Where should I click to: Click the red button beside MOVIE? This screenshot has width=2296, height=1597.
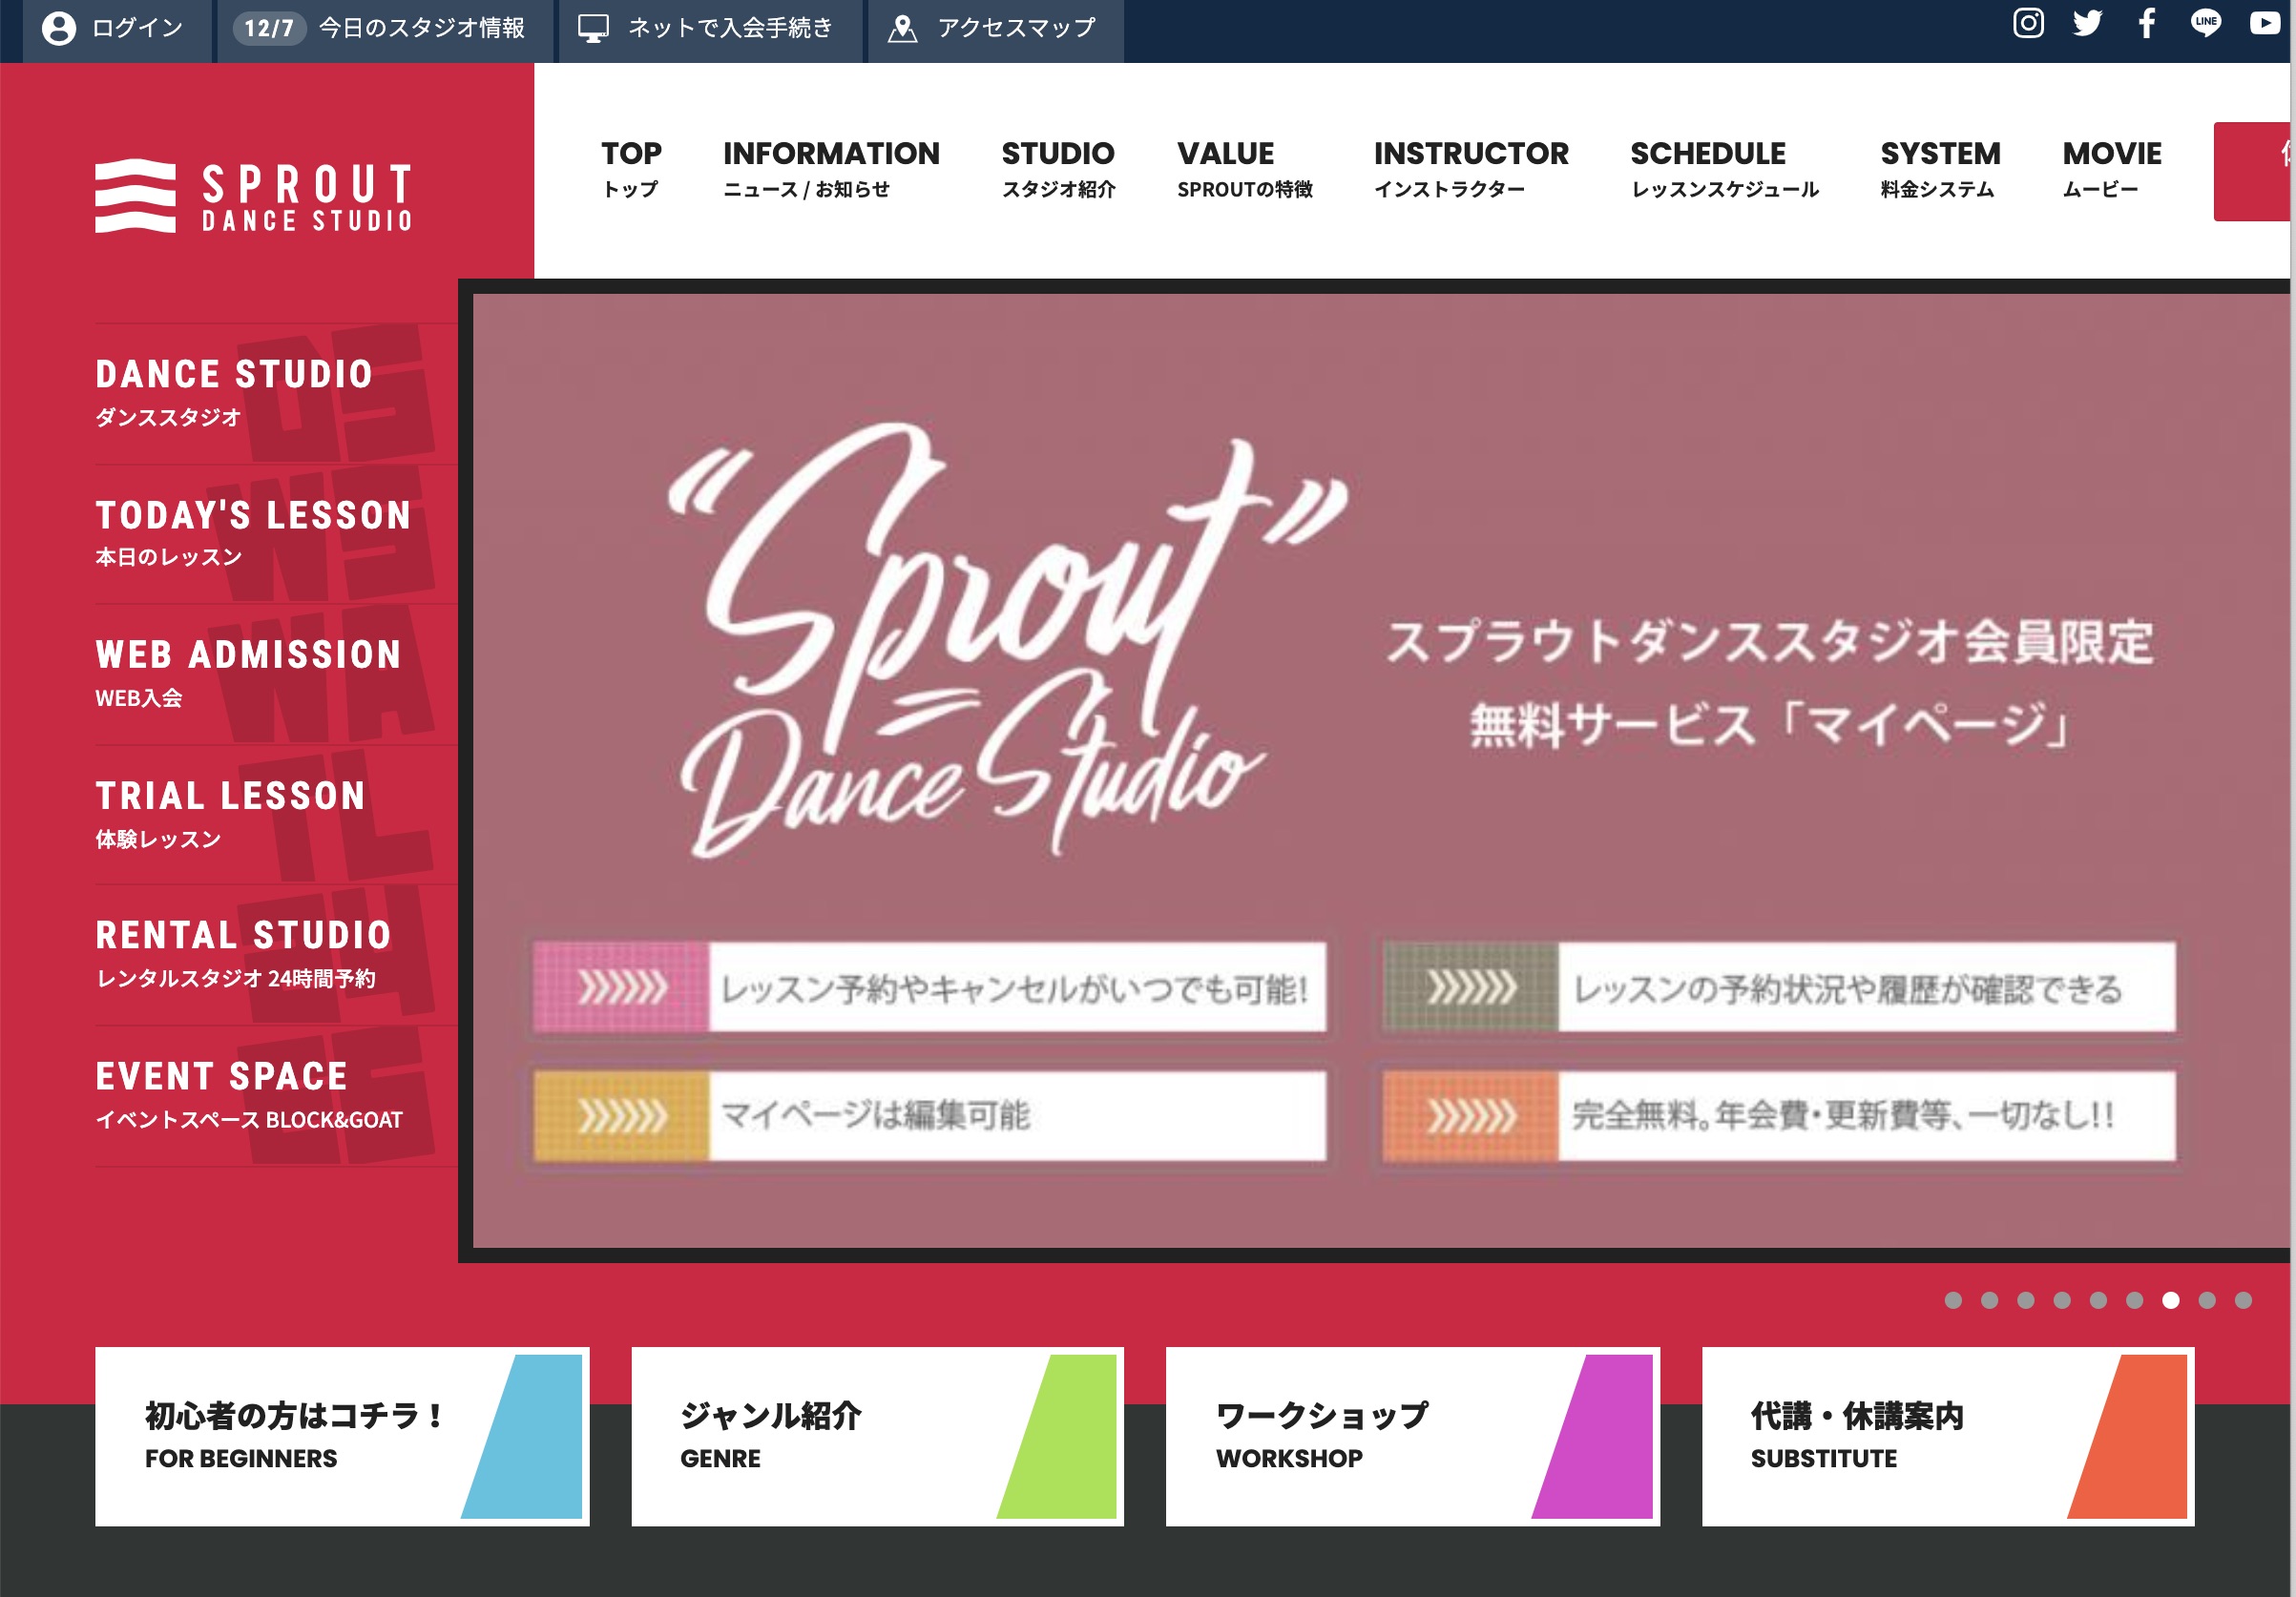pos(2253,171)
